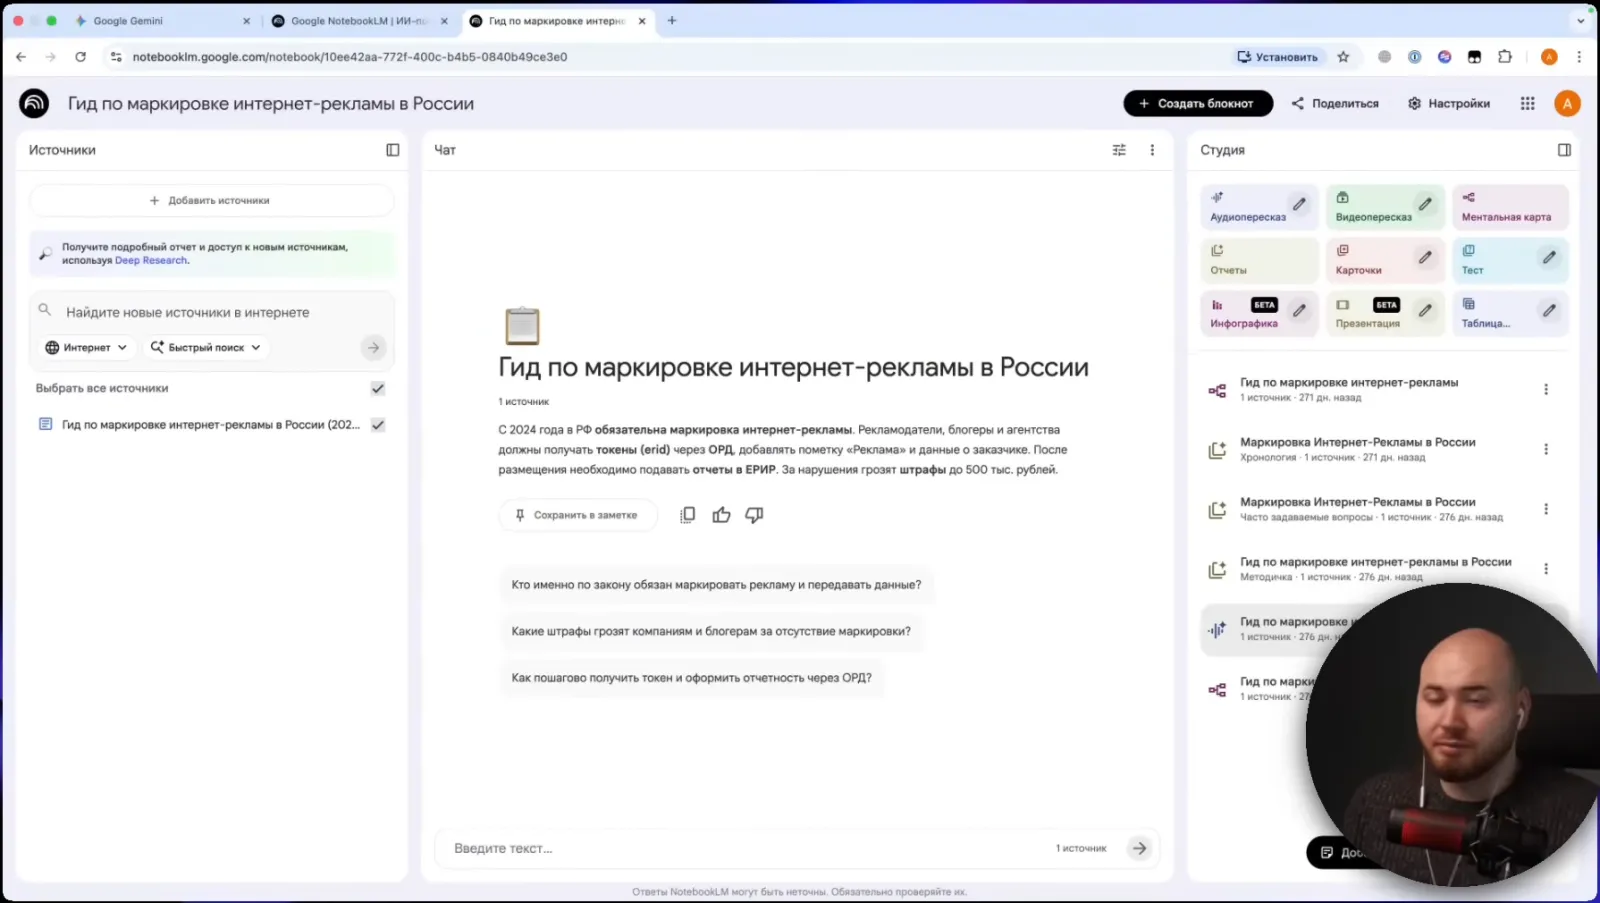Click the Найдите новые источники search field
Viewport: 1600px width, 903px height.
[210, 312]
